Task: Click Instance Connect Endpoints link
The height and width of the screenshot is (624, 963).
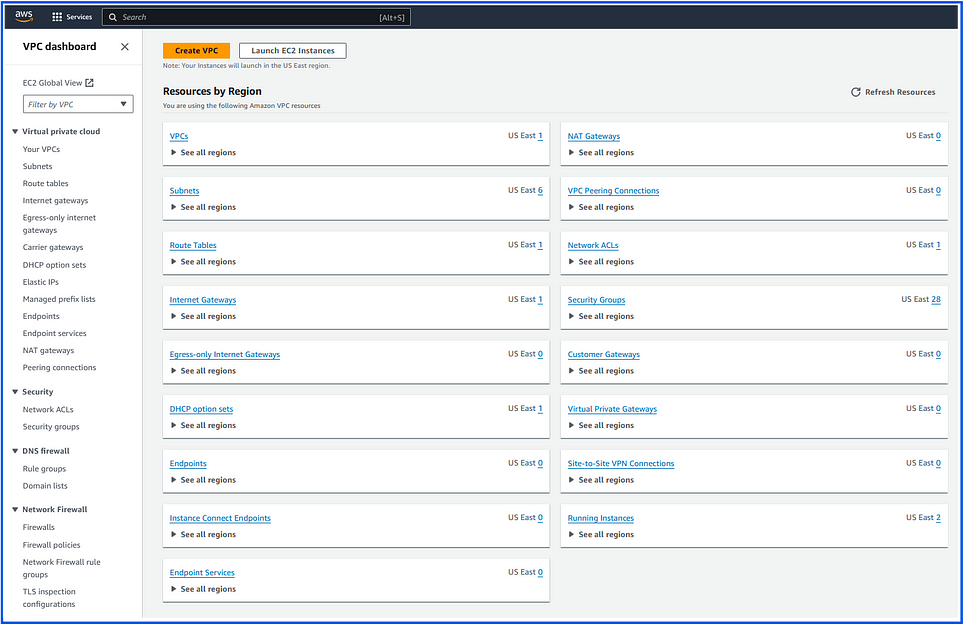Action: [220, 518]
